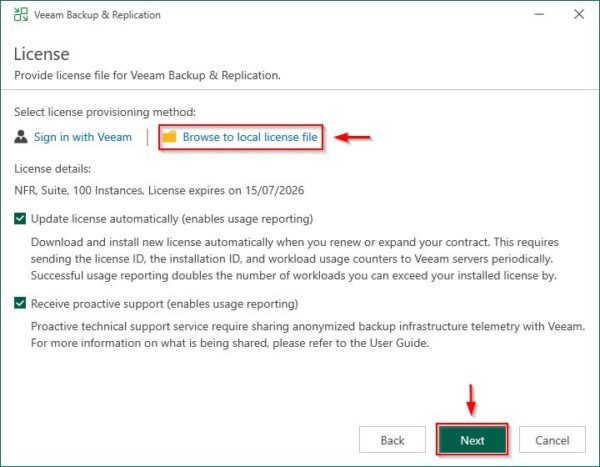Go to the previous step with Back

[x=392, y=440]
